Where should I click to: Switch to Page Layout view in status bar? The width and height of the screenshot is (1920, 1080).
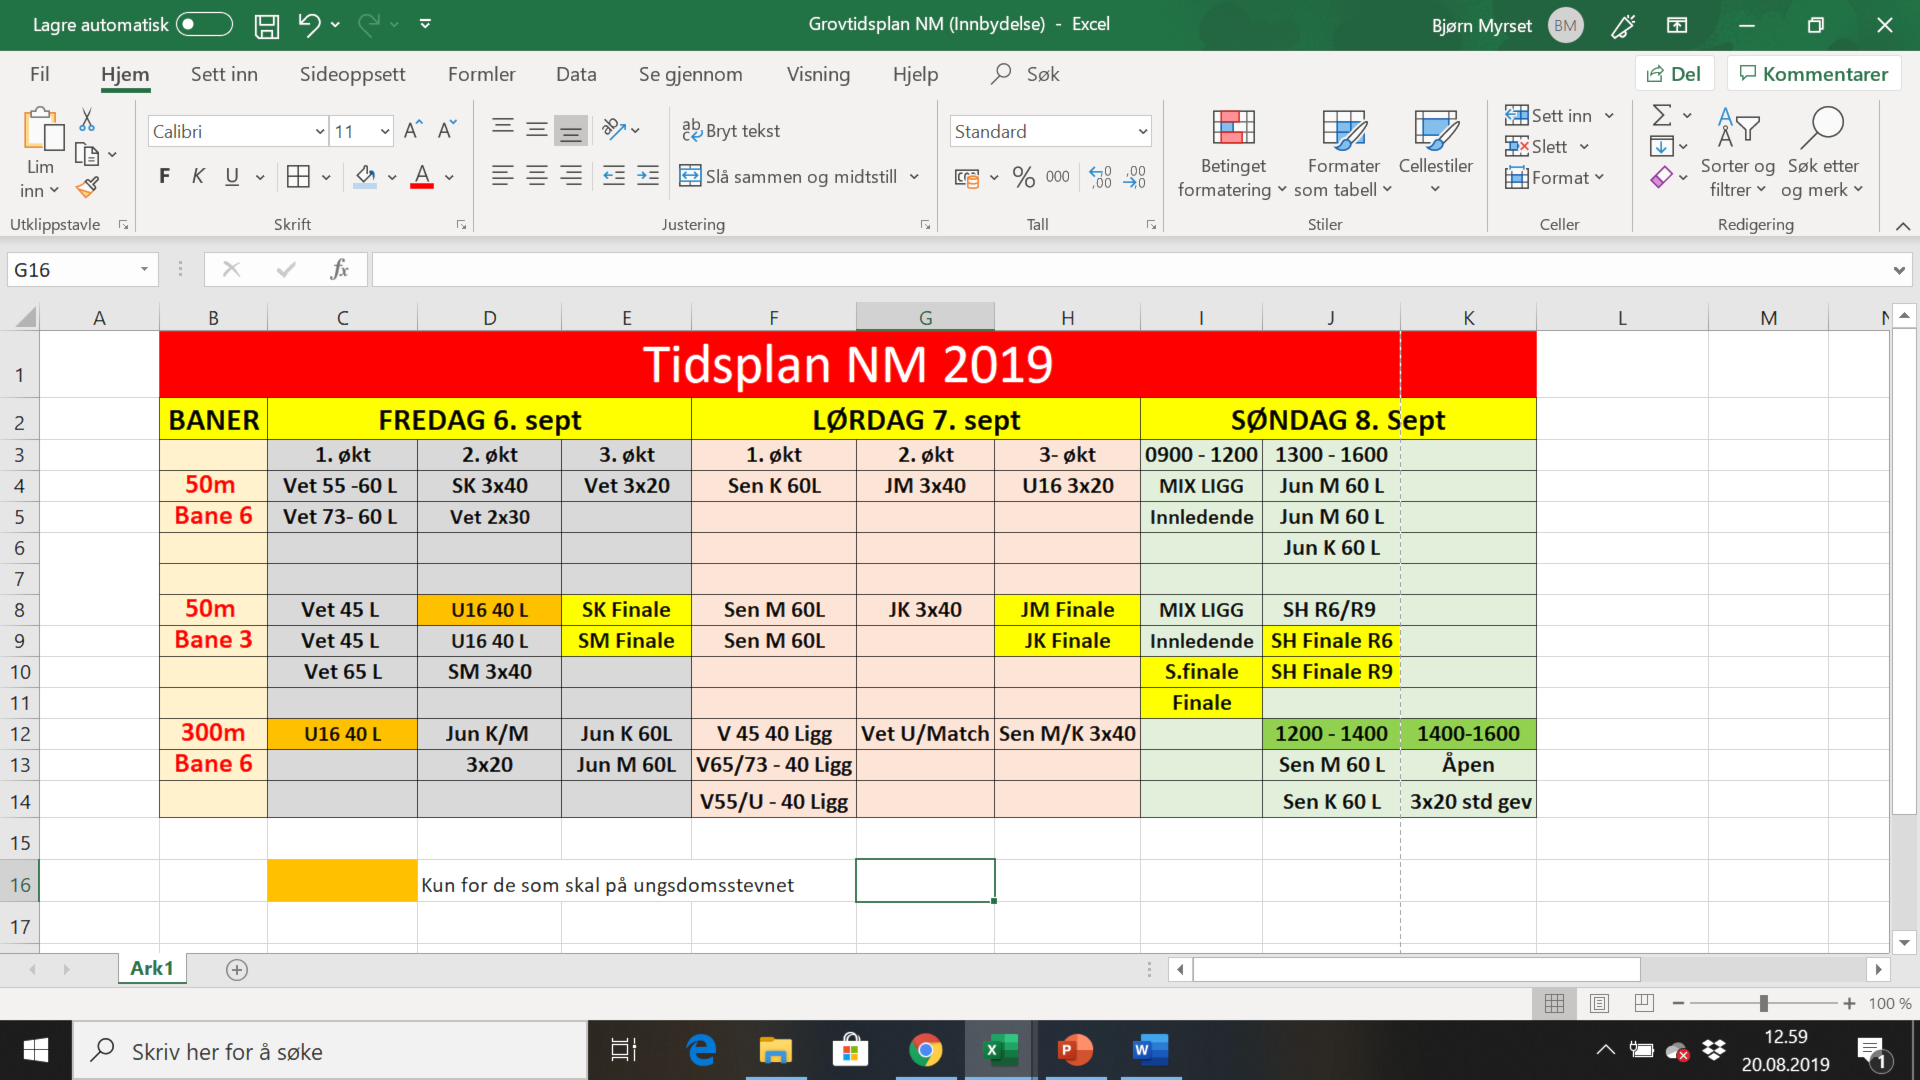coord(1599,1003)
